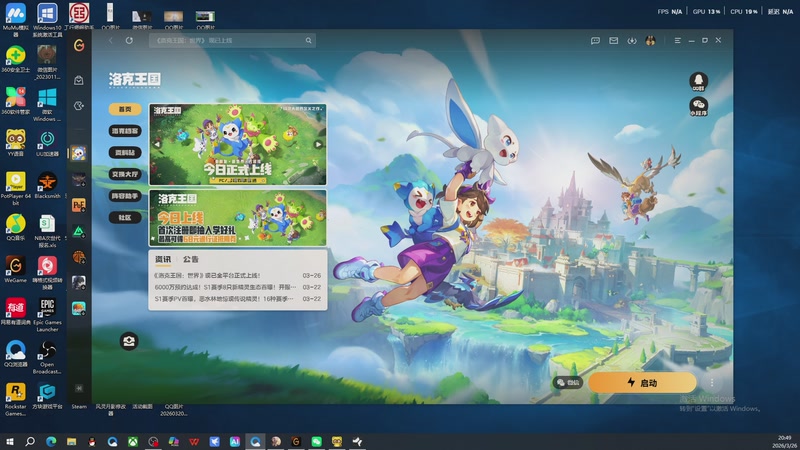Open the download manager icon

click(x=632, y=40)
